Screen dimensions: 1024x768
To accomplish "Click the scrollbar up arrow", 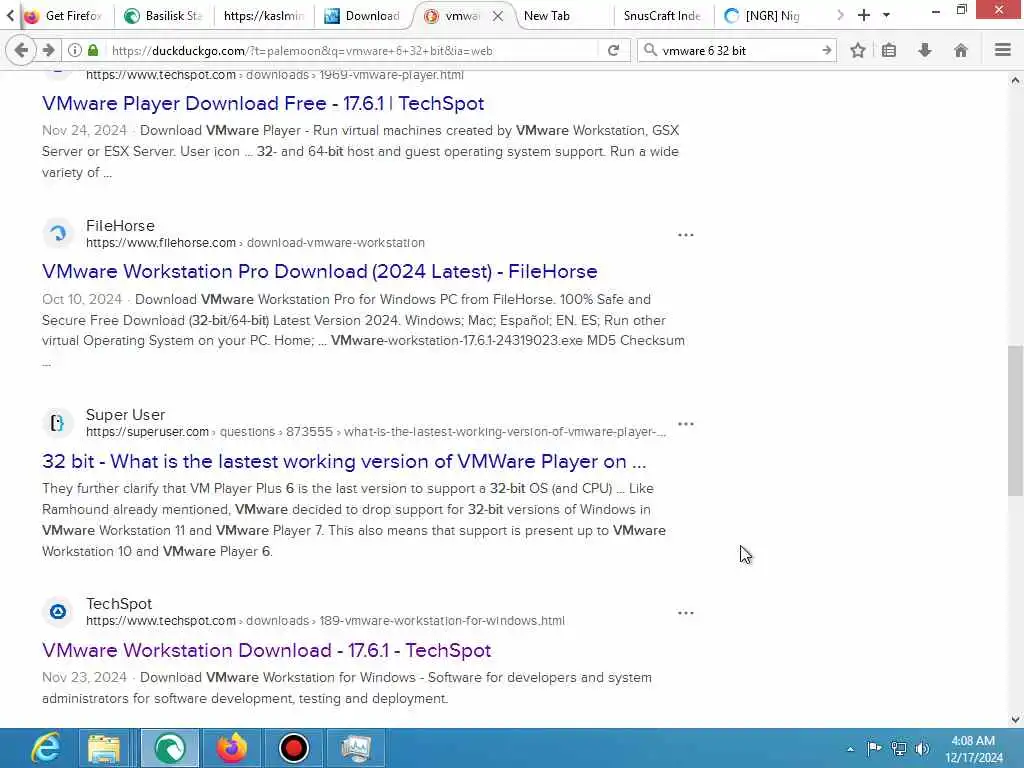I will coord(1015,80).
